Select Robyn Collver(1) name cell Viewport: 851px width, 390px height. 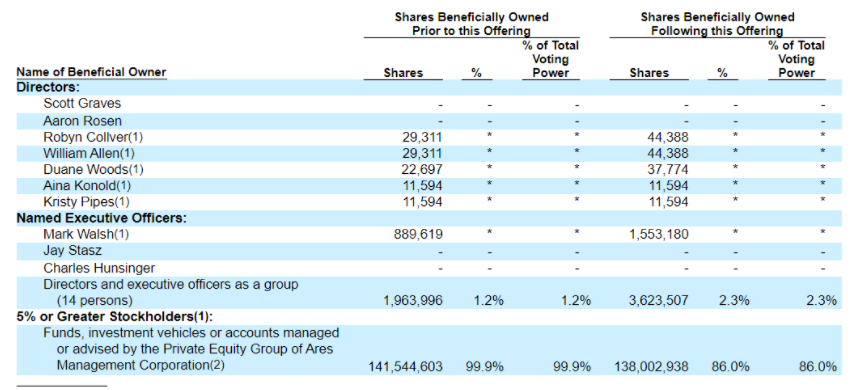point(92,137)
